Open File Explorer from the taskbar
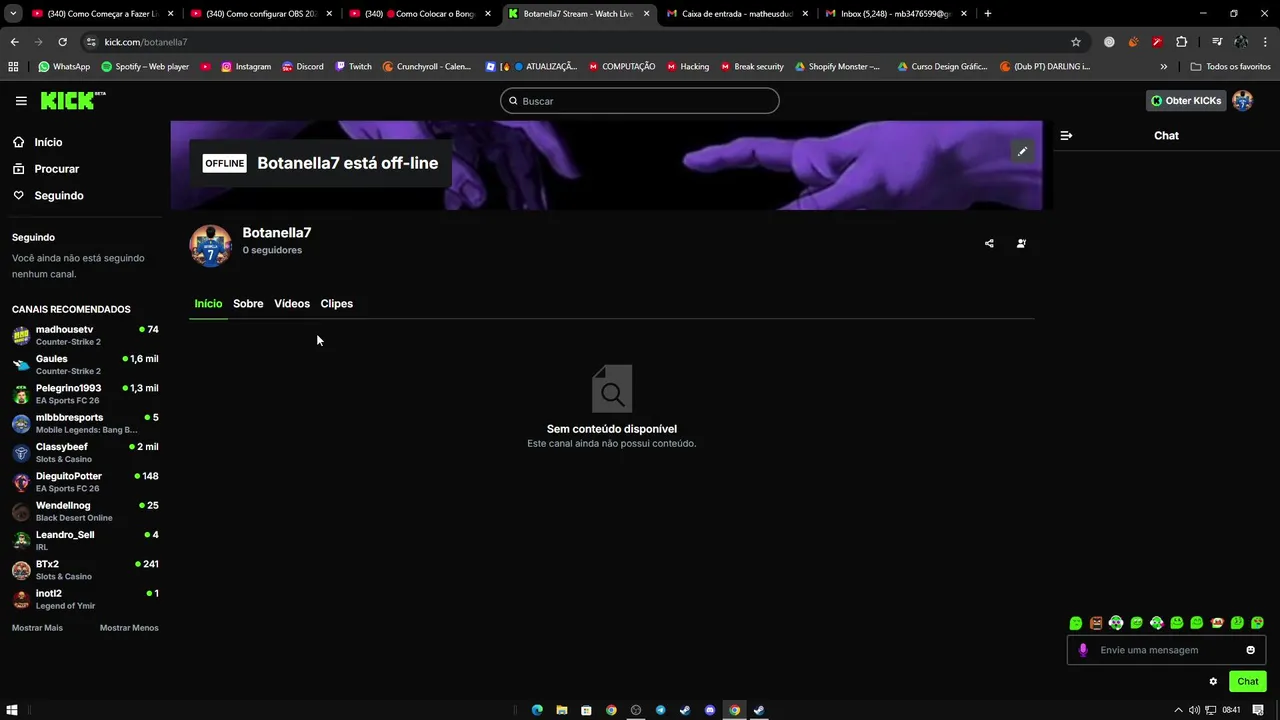This screenshot has width=1280, height=720. tap(562, 710)
